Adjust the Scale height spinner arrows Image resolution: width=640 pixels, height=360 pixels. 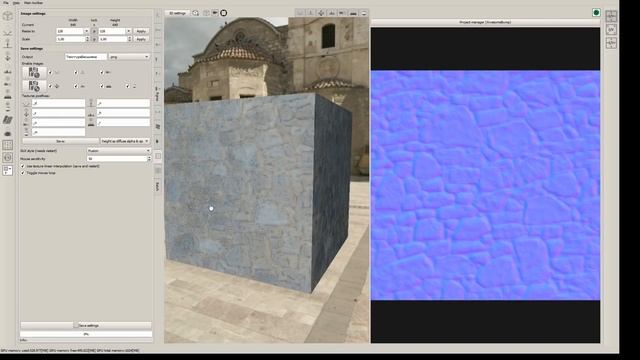point(129,39)
